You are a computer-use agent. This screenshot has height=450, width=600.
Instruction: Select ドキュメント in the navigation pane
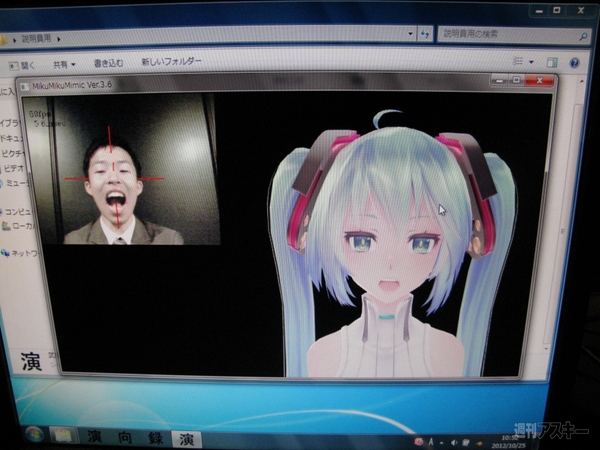pos(11,139)
